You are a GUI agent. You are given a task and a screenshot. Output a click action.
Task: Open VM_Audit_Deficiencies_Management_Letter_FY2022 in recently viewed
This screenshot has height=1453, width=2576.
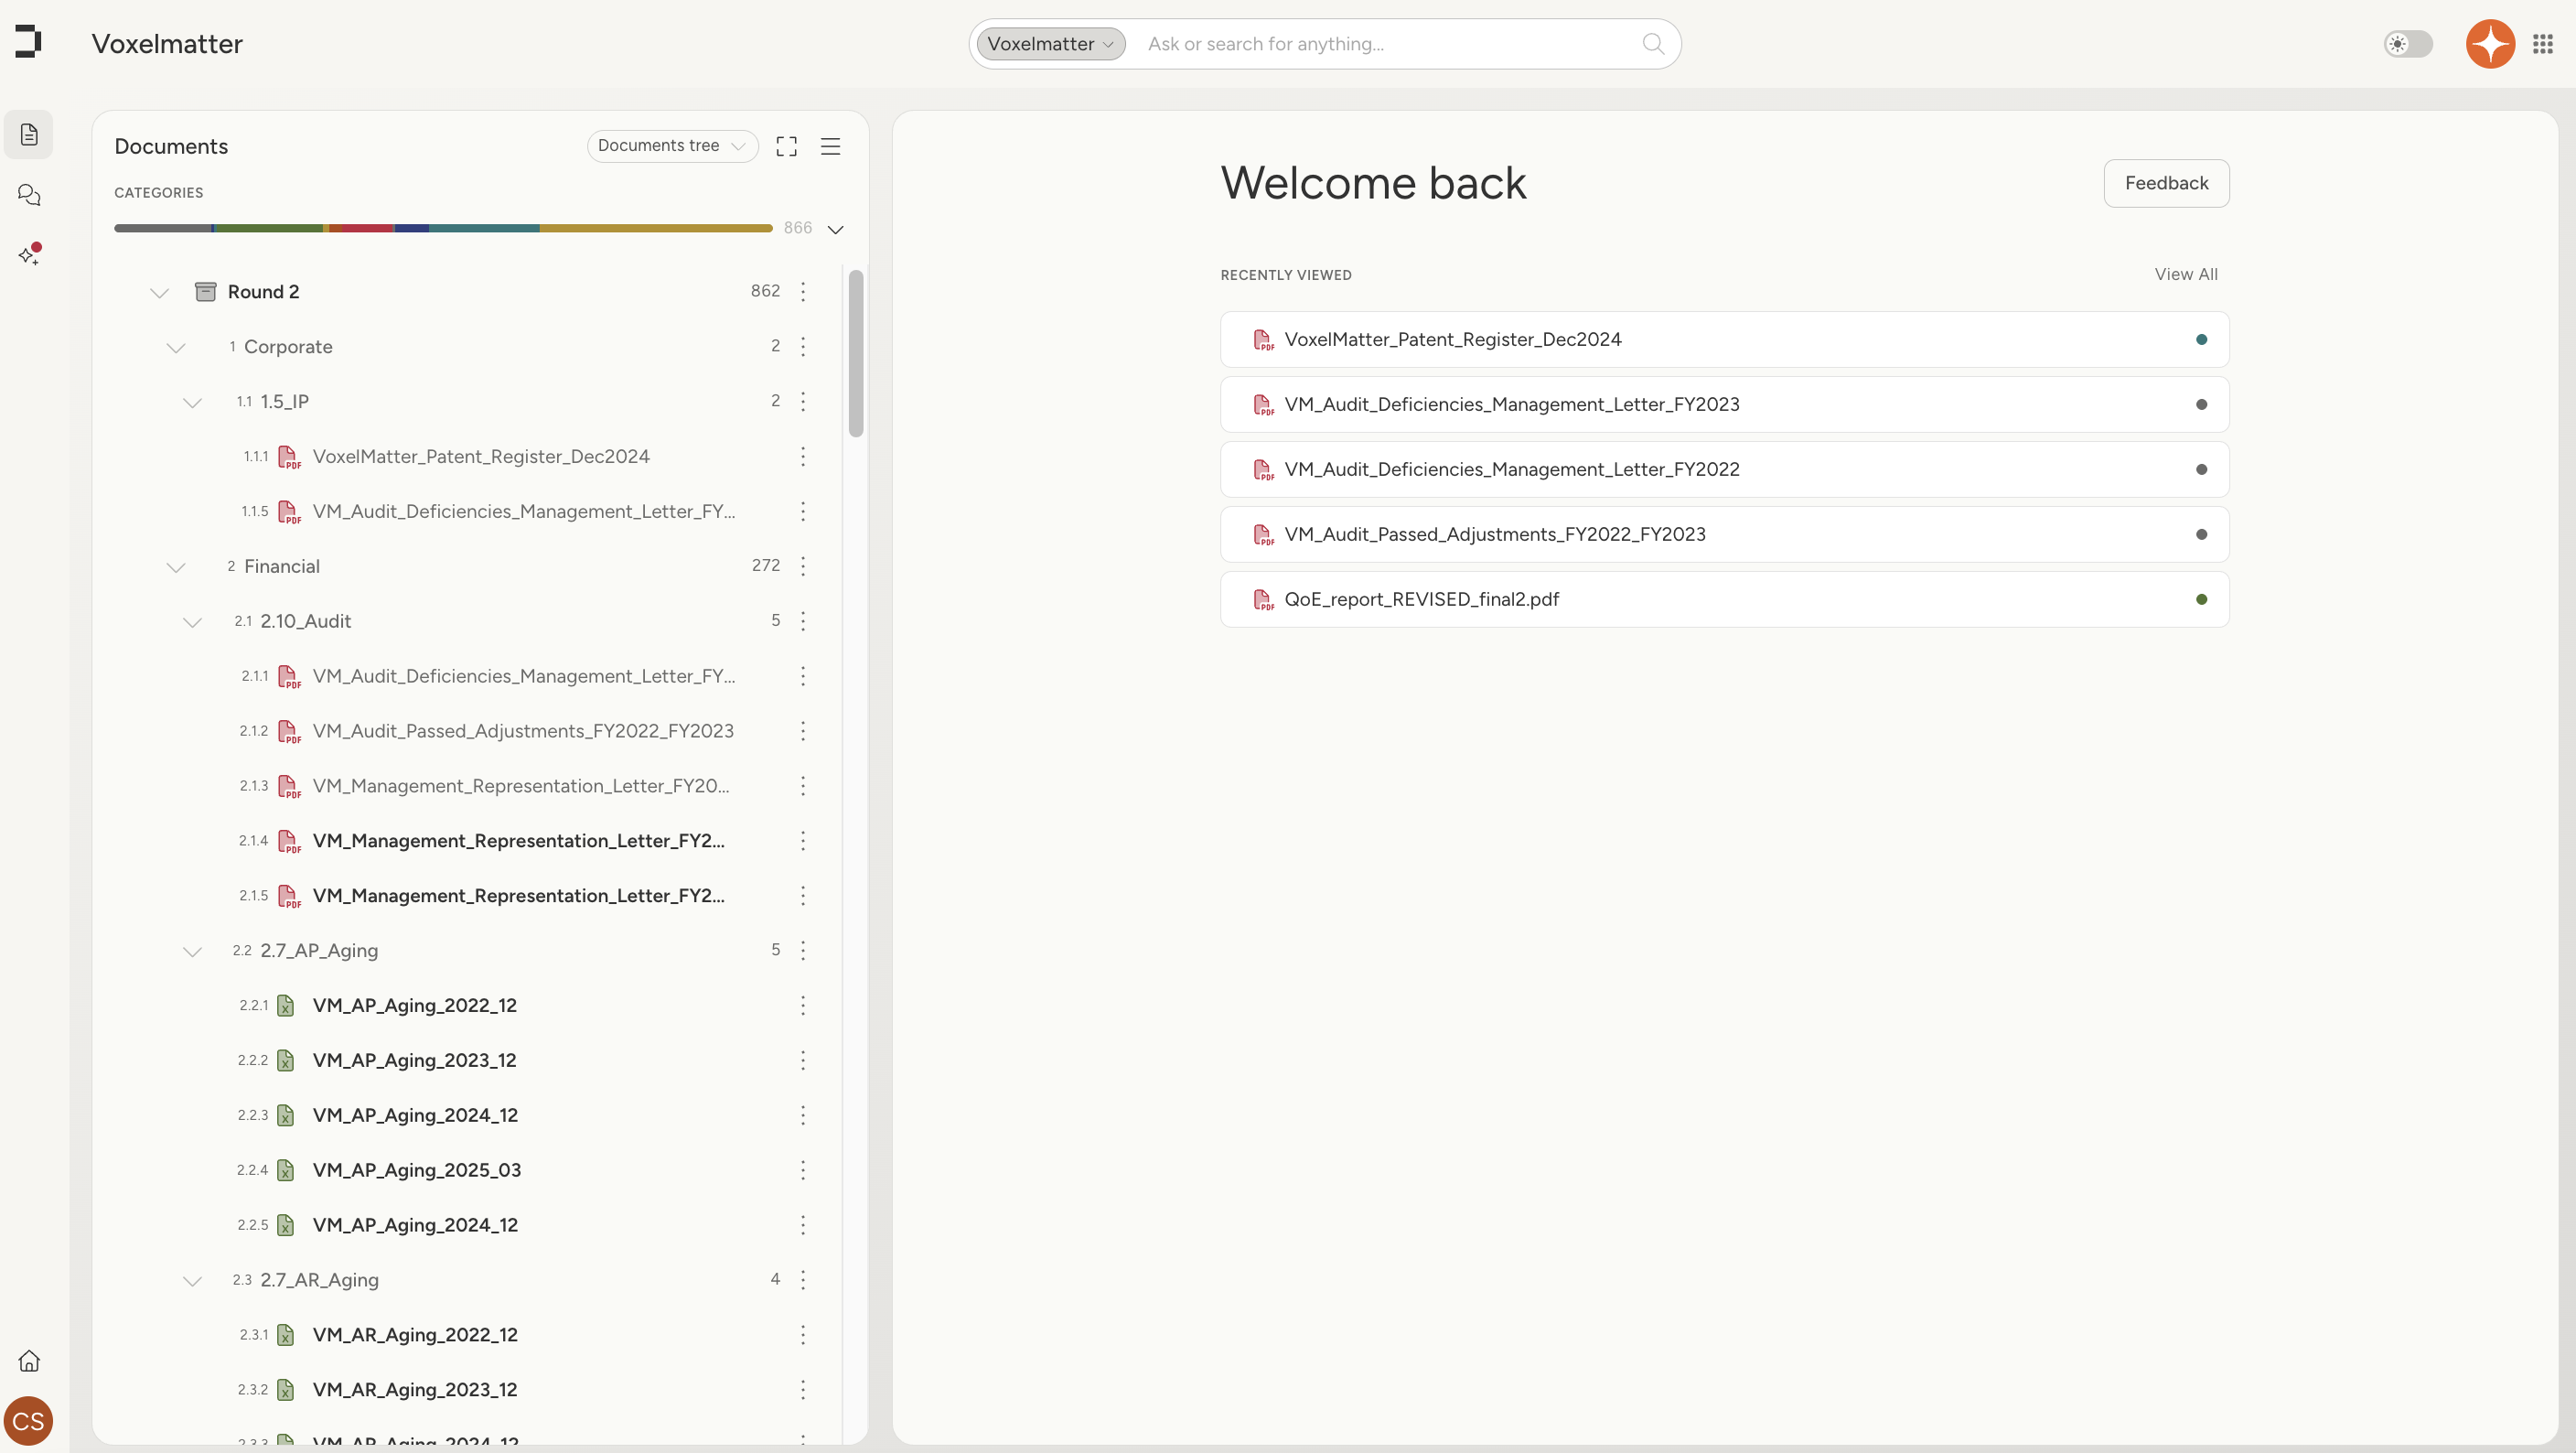[x=1724, y=469]
